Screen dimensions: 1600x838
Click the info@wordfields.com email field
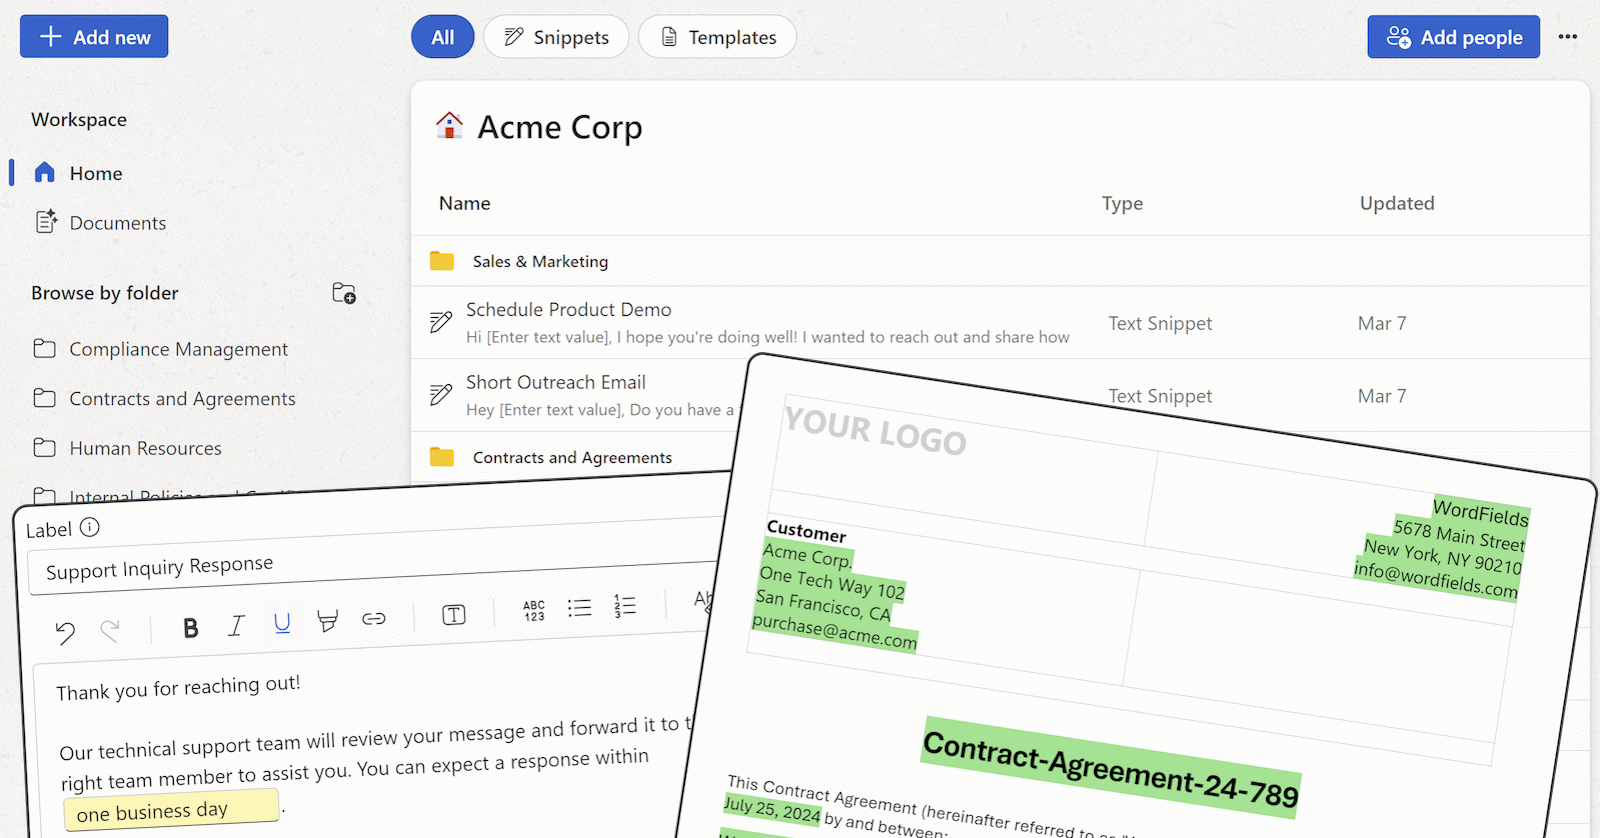1436,580
